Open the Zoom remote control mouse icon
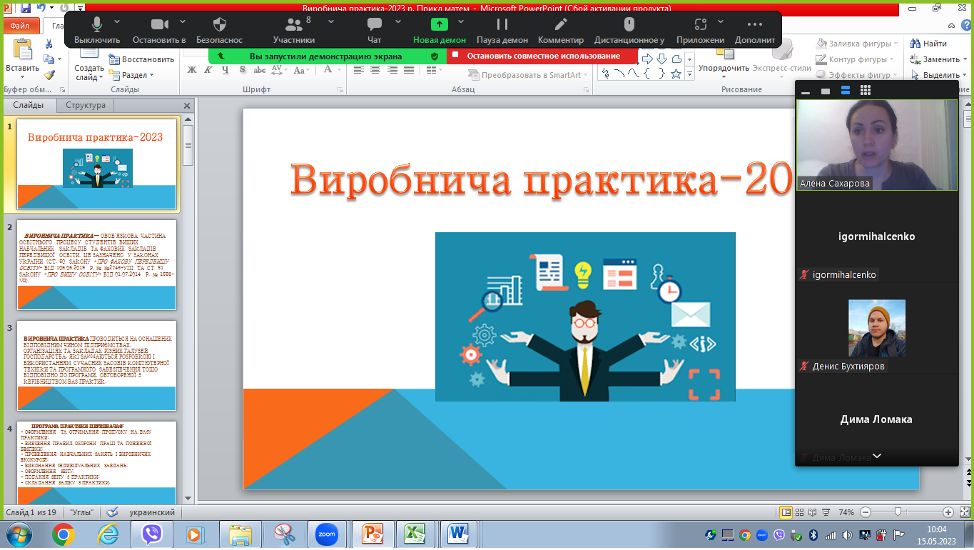 [x=629, y=26]
